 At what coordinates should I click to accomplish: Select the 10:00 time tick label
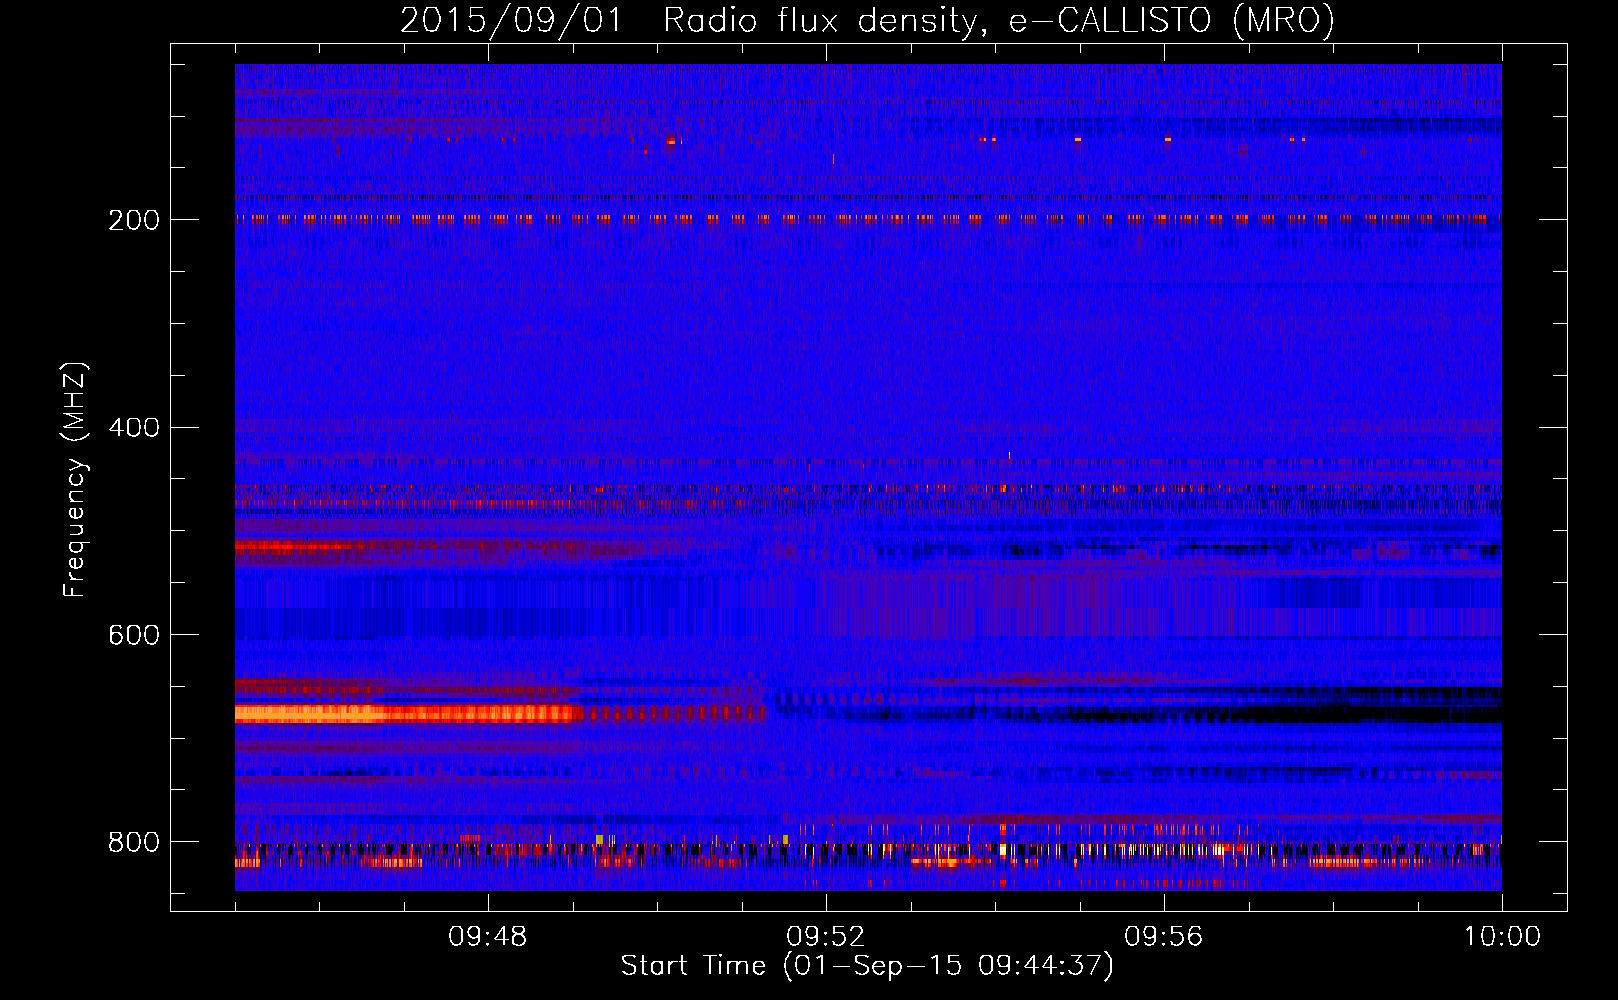click(1502, 937)
